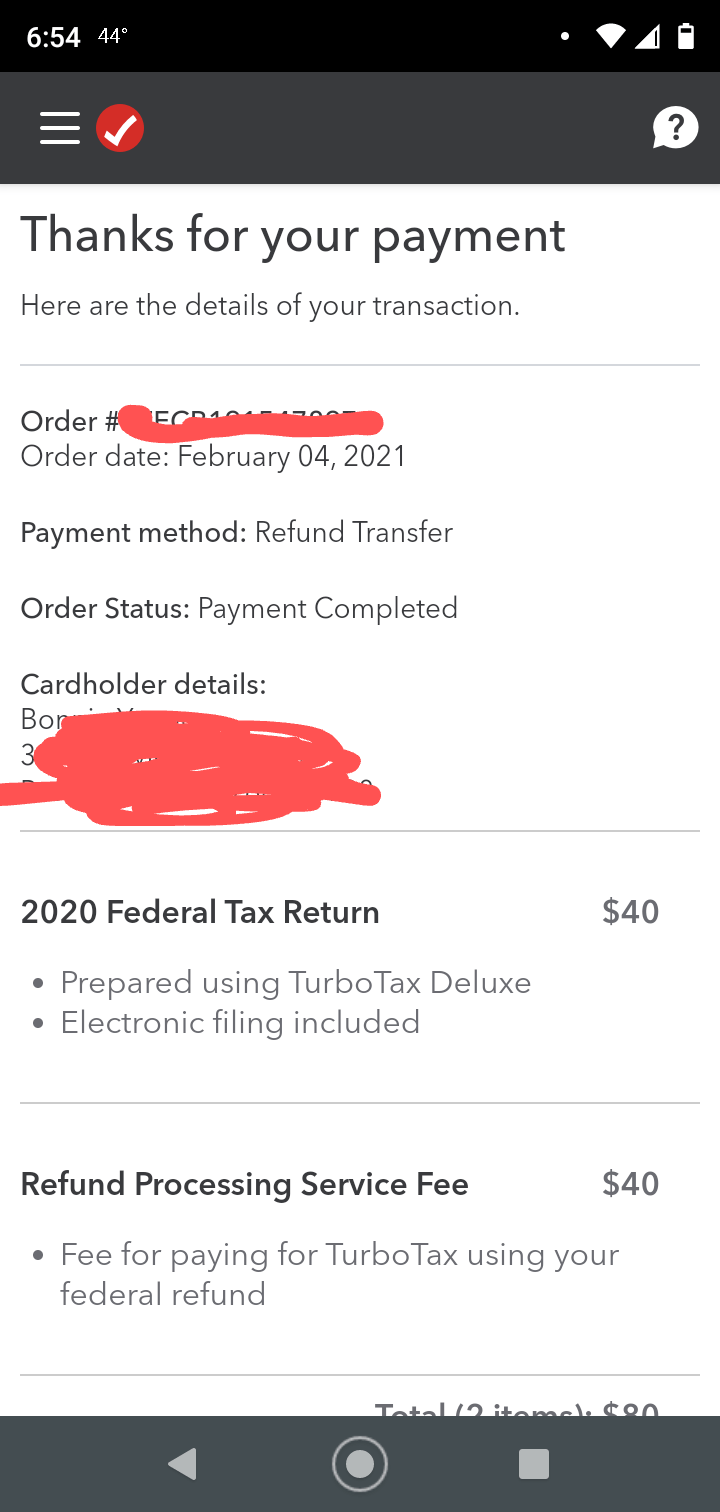Tap the Payment method Refund Transfer line
Viewport: 720px width, 1512px height.
pyautogui.click(x=237, y=532)
